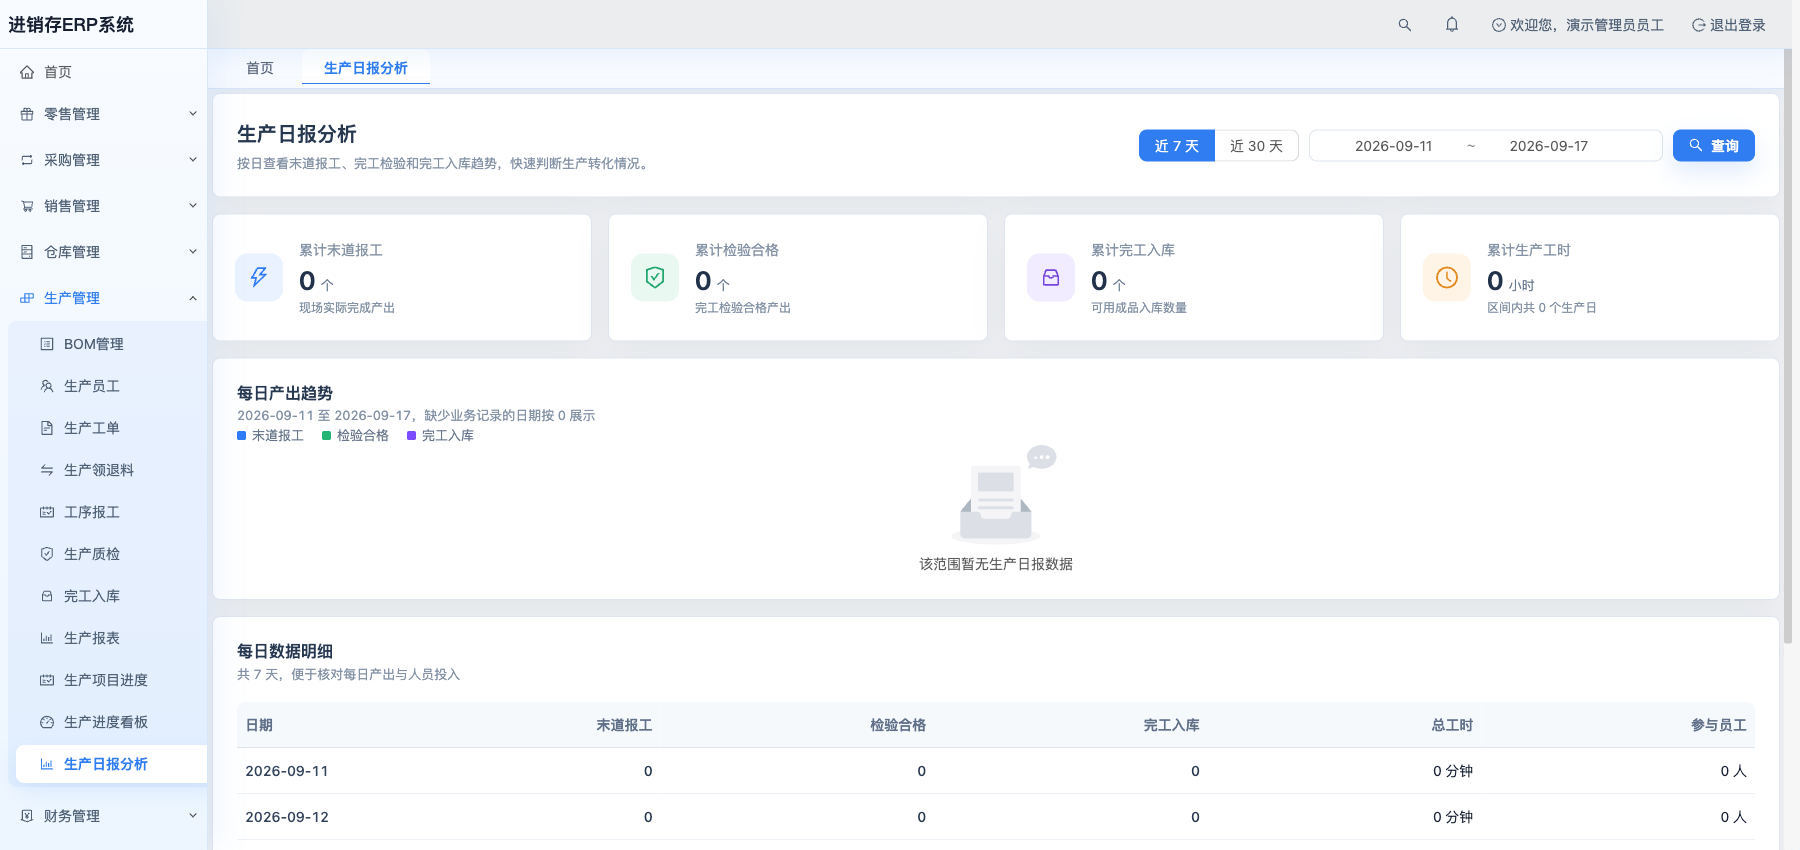Click the 生产领退料 swap icon
Screen dimensions: 1800x850
click(47, 470)
